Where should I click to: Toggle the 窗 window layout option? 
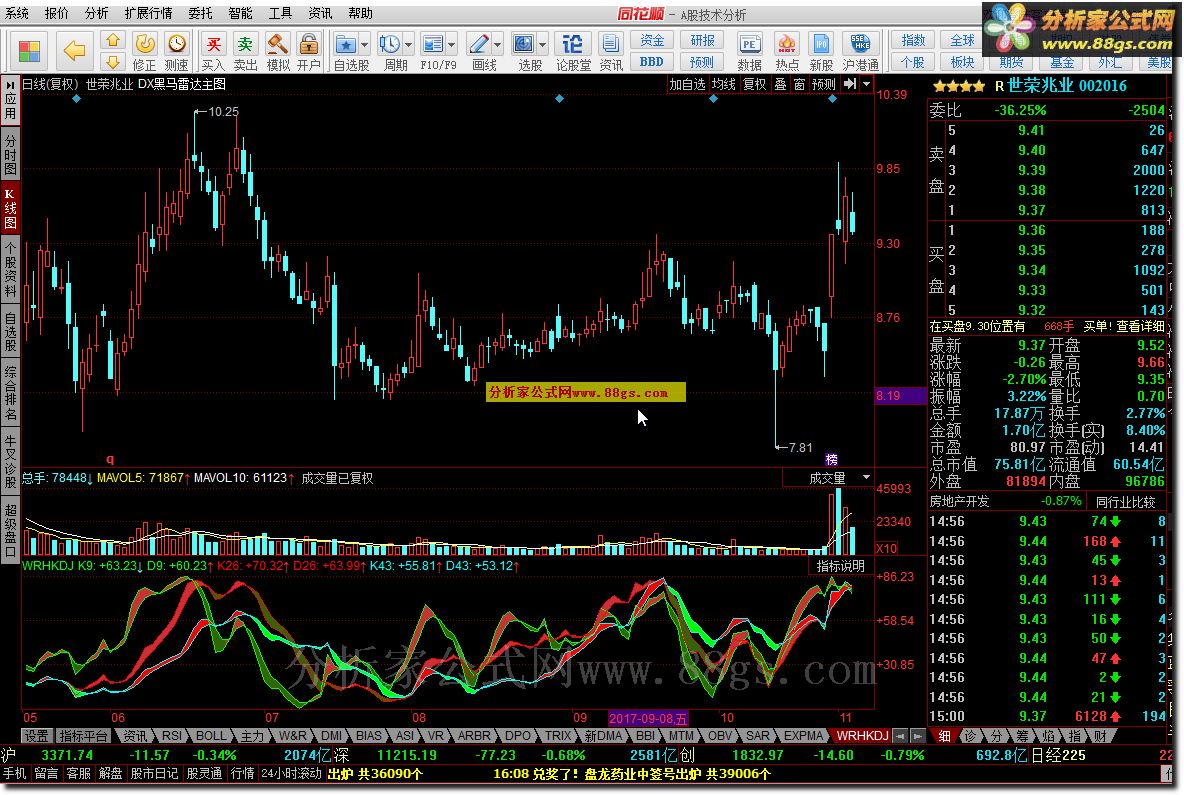pyautogui.click(x=800, y=84)
